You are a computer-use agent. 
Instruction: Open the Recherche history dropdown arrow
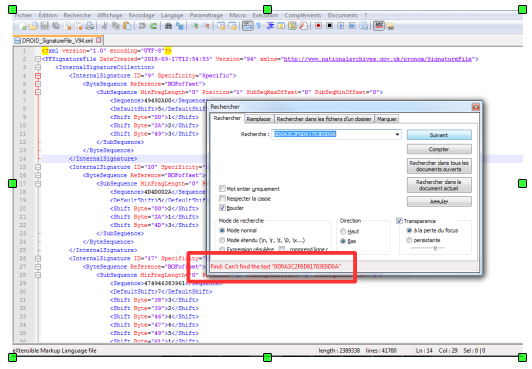tap(397, 135)
